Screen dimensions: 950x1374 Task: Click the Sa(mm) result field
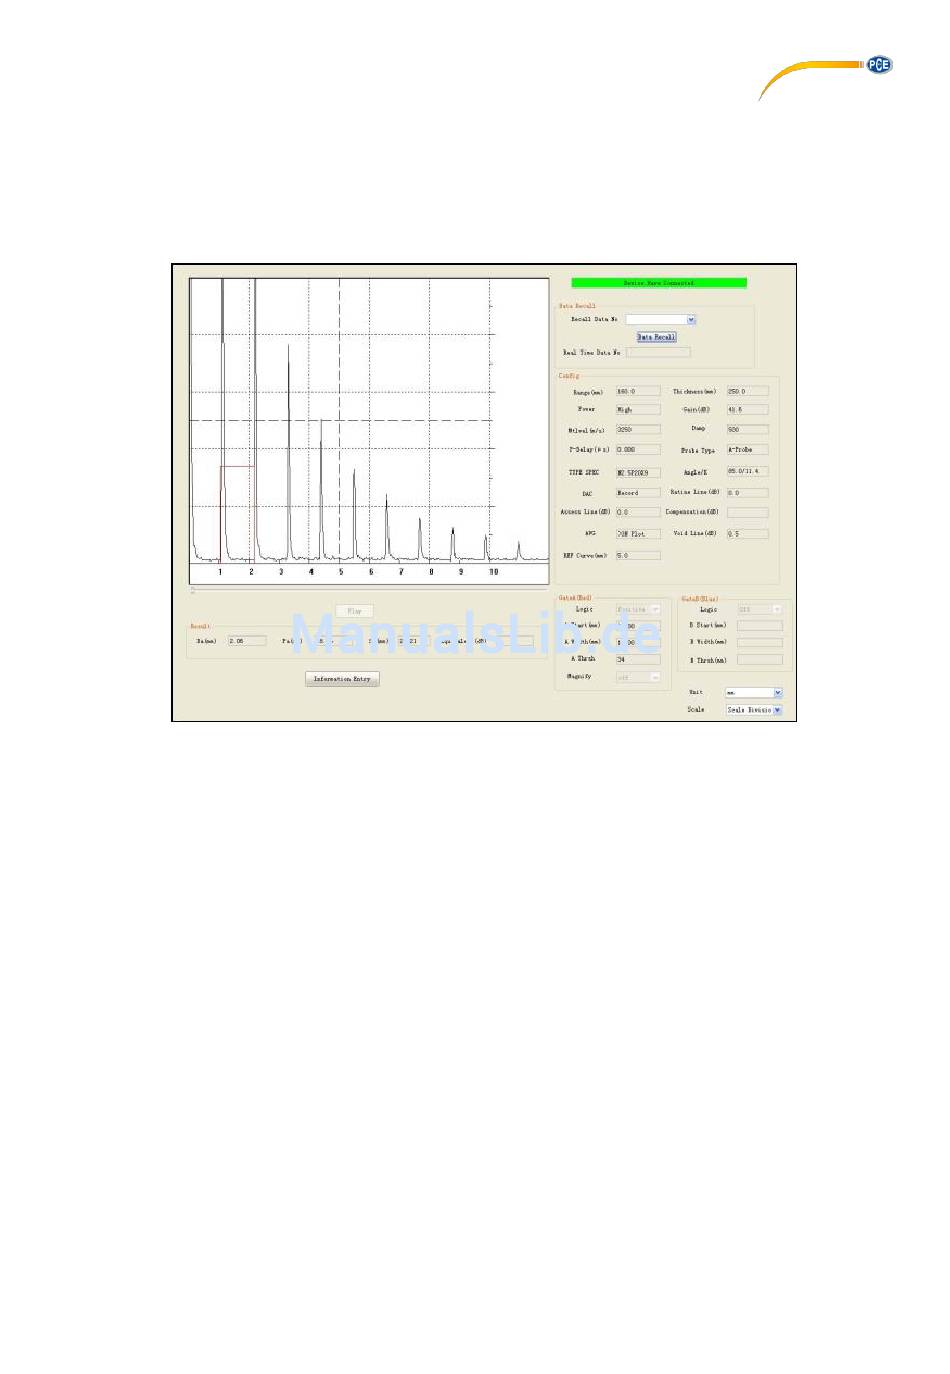click(247, 641)
